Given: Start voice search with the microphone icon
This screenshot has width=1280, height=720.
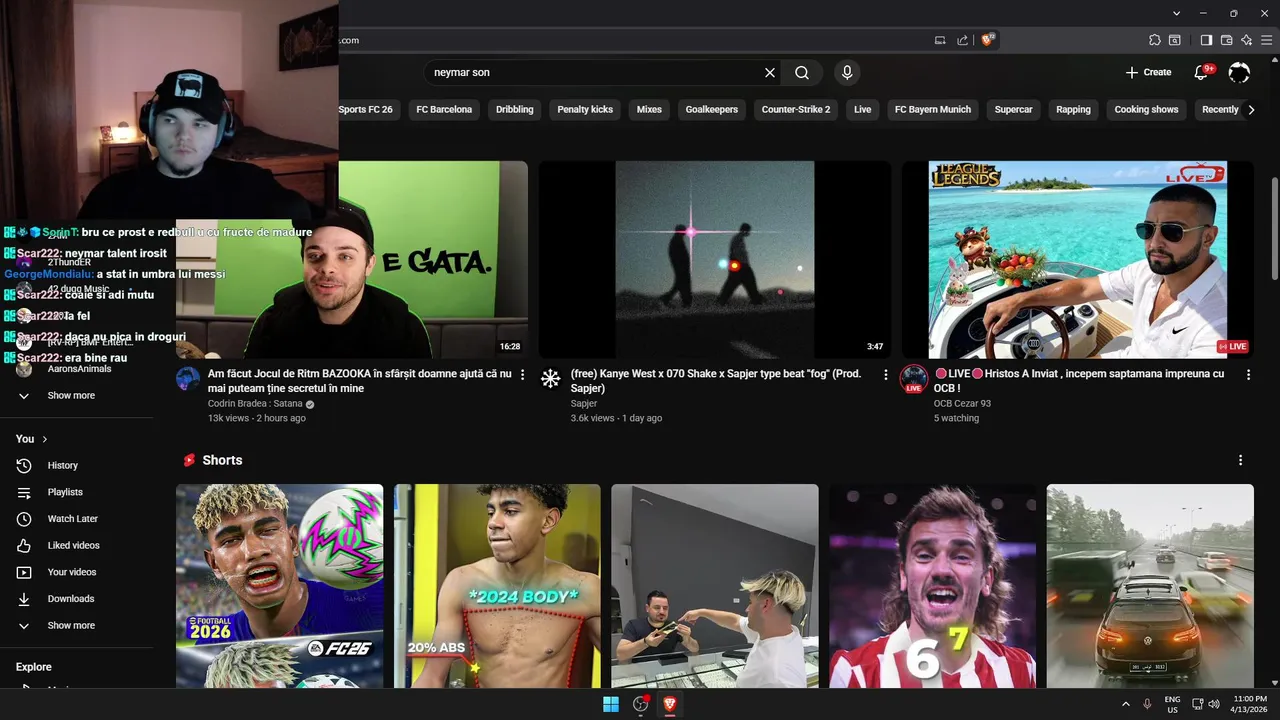Looking at the screenshot, I should tap(847, 73).
